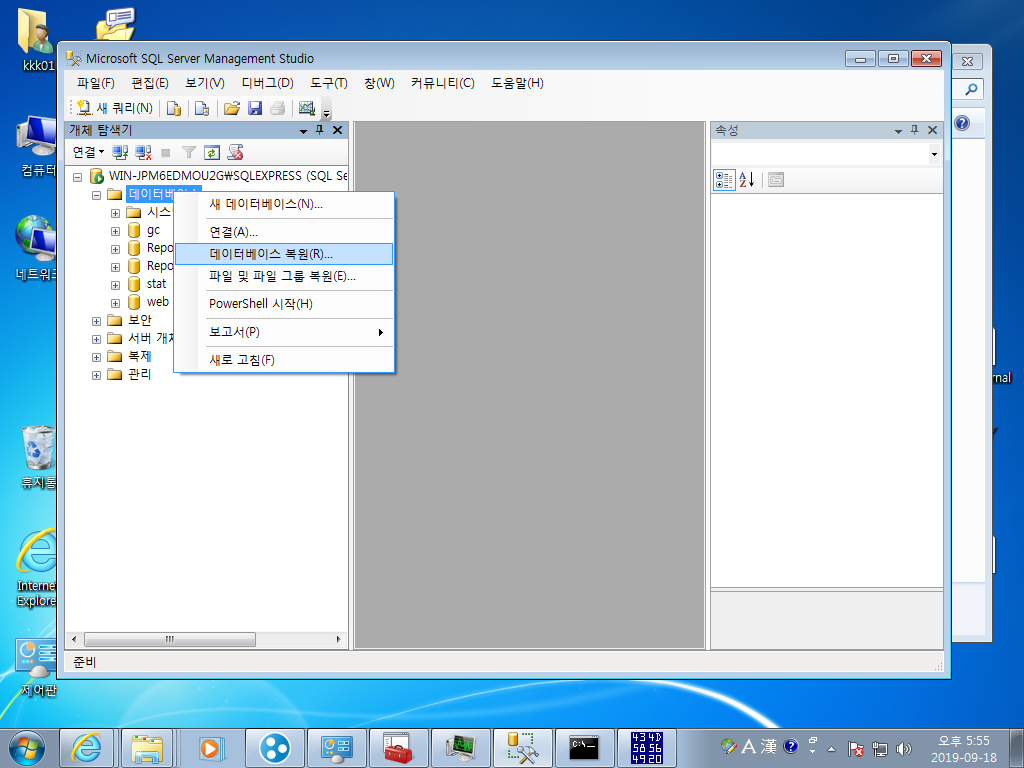Switch 속성 panel to Categorized view
The height and width of the screenshot is (768, 1024).
point(724,180)
